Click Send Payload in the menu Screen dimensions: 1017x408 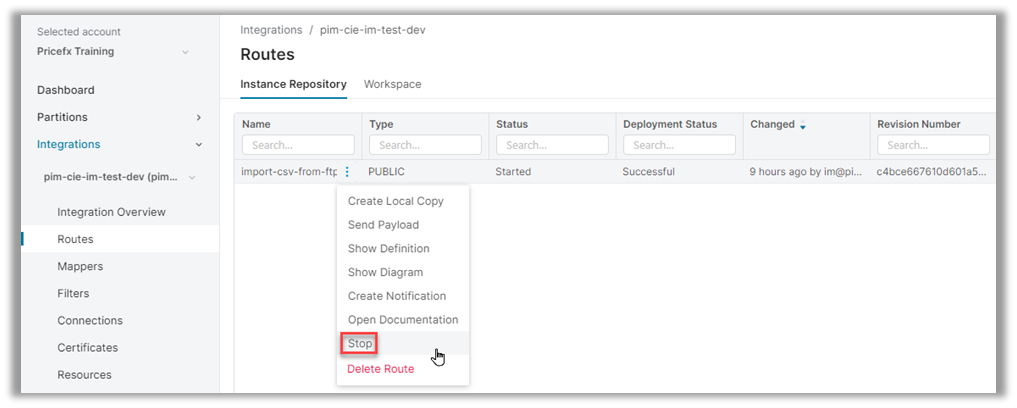(383, 225)
